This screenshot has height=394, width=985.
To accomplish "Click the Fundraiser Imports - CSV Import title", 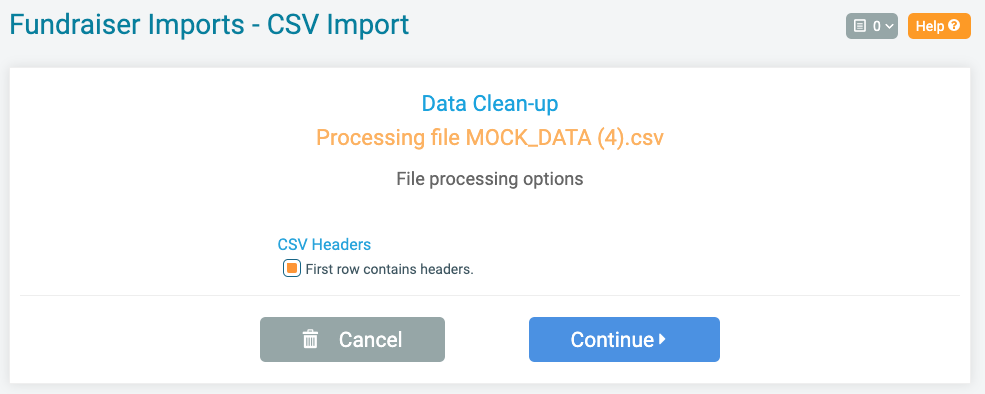I will (209, 25).
